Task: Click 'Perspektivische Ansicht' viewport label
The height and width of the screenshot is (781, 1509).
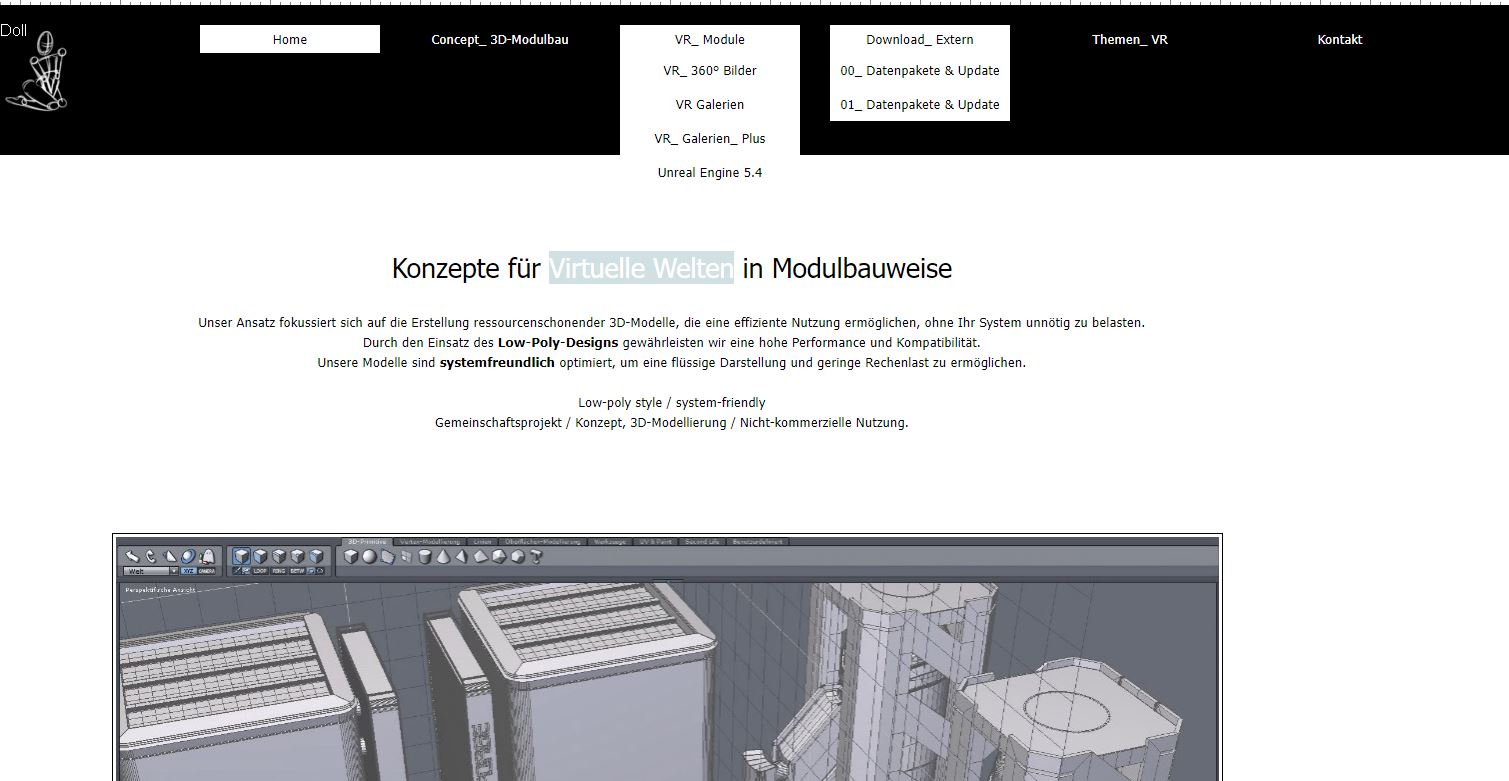Action: tap(160, 590)
